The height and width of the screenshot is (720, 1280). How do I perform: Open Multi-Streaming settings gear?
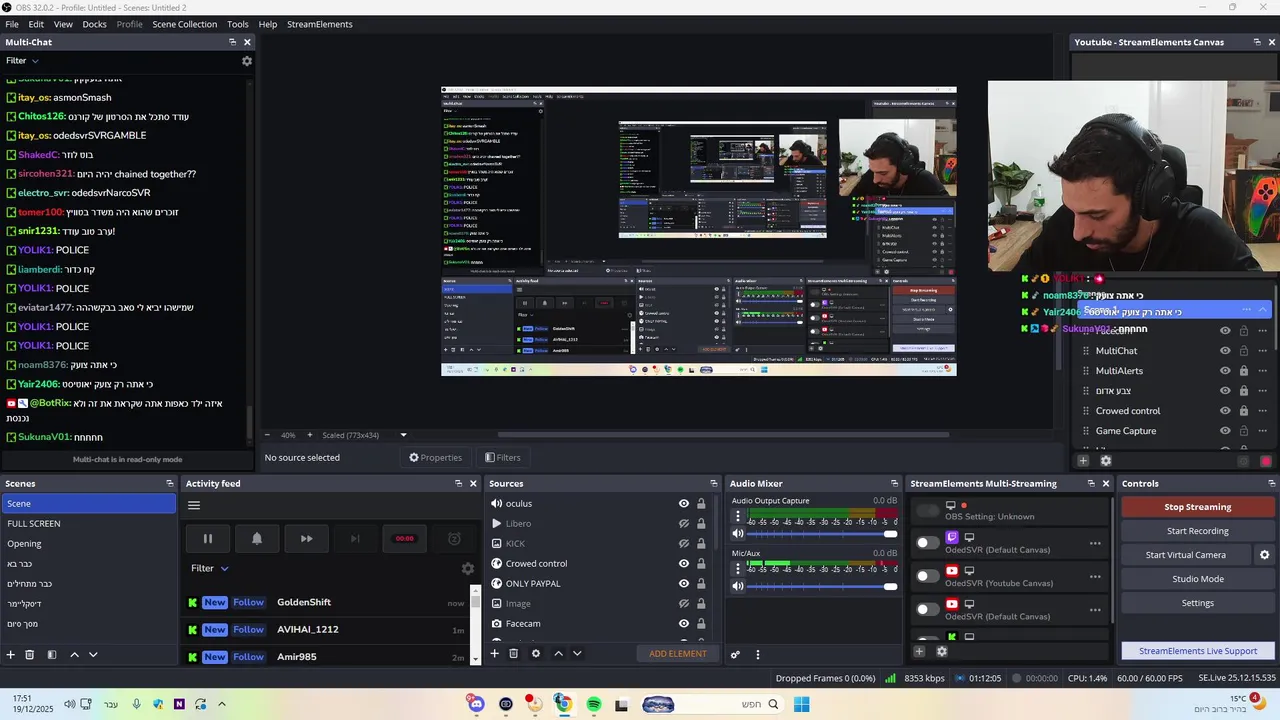941,652
